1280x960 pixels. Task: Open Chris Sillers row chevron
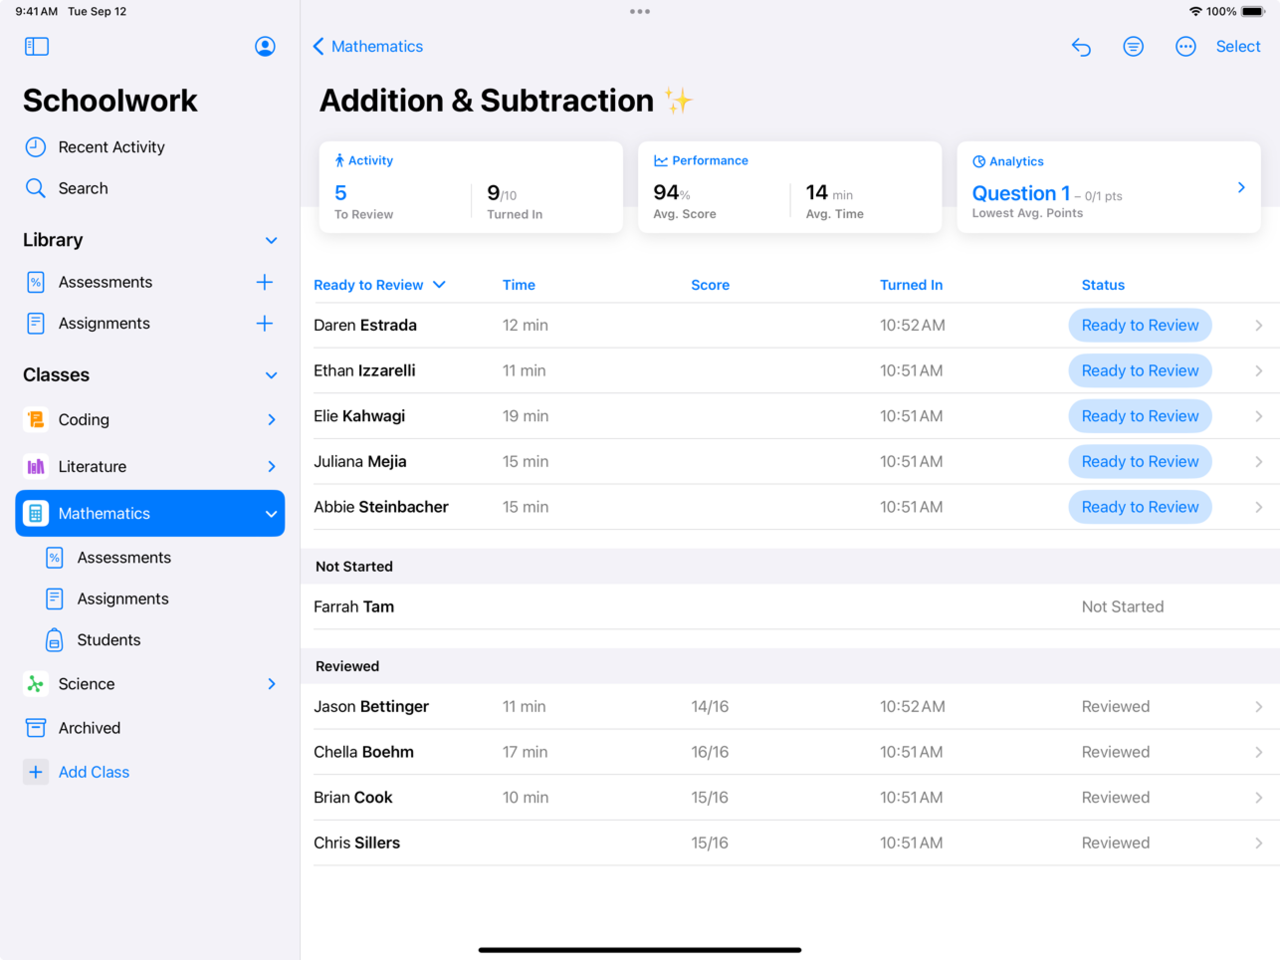click(1259, 843)
